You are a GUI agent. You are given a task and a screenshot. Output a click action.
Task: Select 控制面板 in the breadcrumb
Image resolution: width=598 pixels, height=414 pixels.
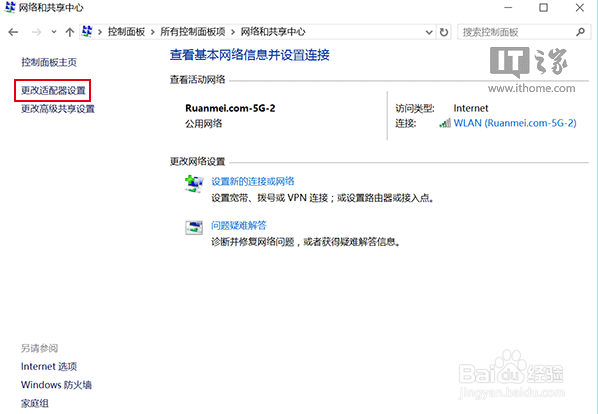[x=126, y=32]
